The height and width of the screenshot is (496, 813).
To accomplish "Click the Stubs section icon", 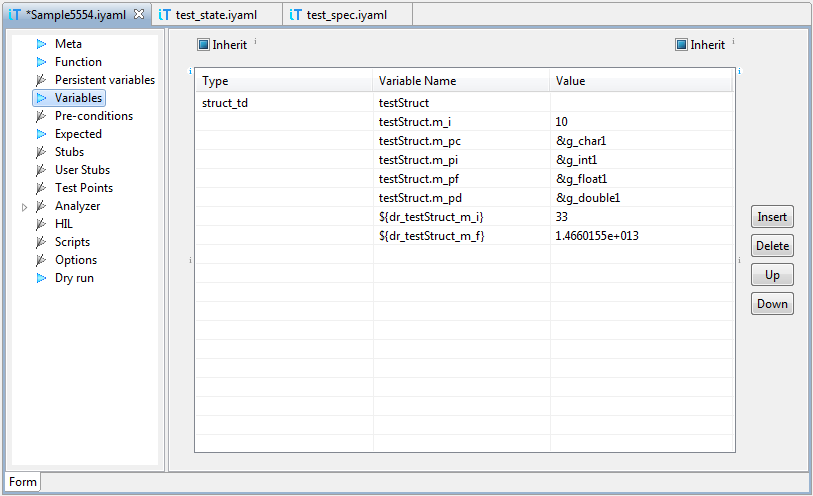I will (x=41, y=152).
